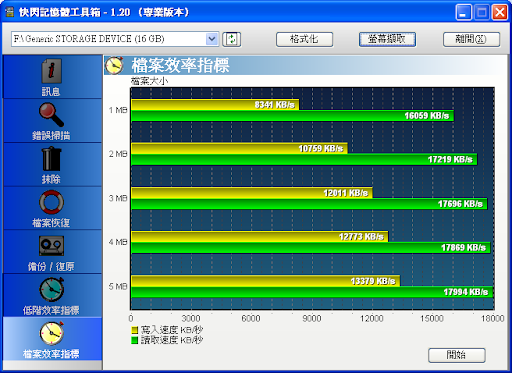
Task: Click the application icon in the title bar
Action: (x=10, y=12)
